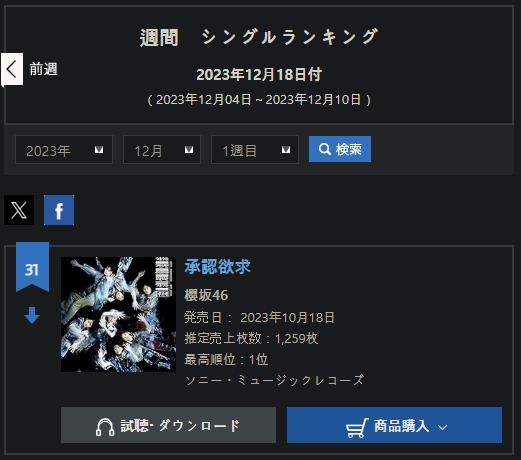Viewport: 521px width, 460px height.
Task: Open the 2023年 year dropdown
Action: click(64, 150)
